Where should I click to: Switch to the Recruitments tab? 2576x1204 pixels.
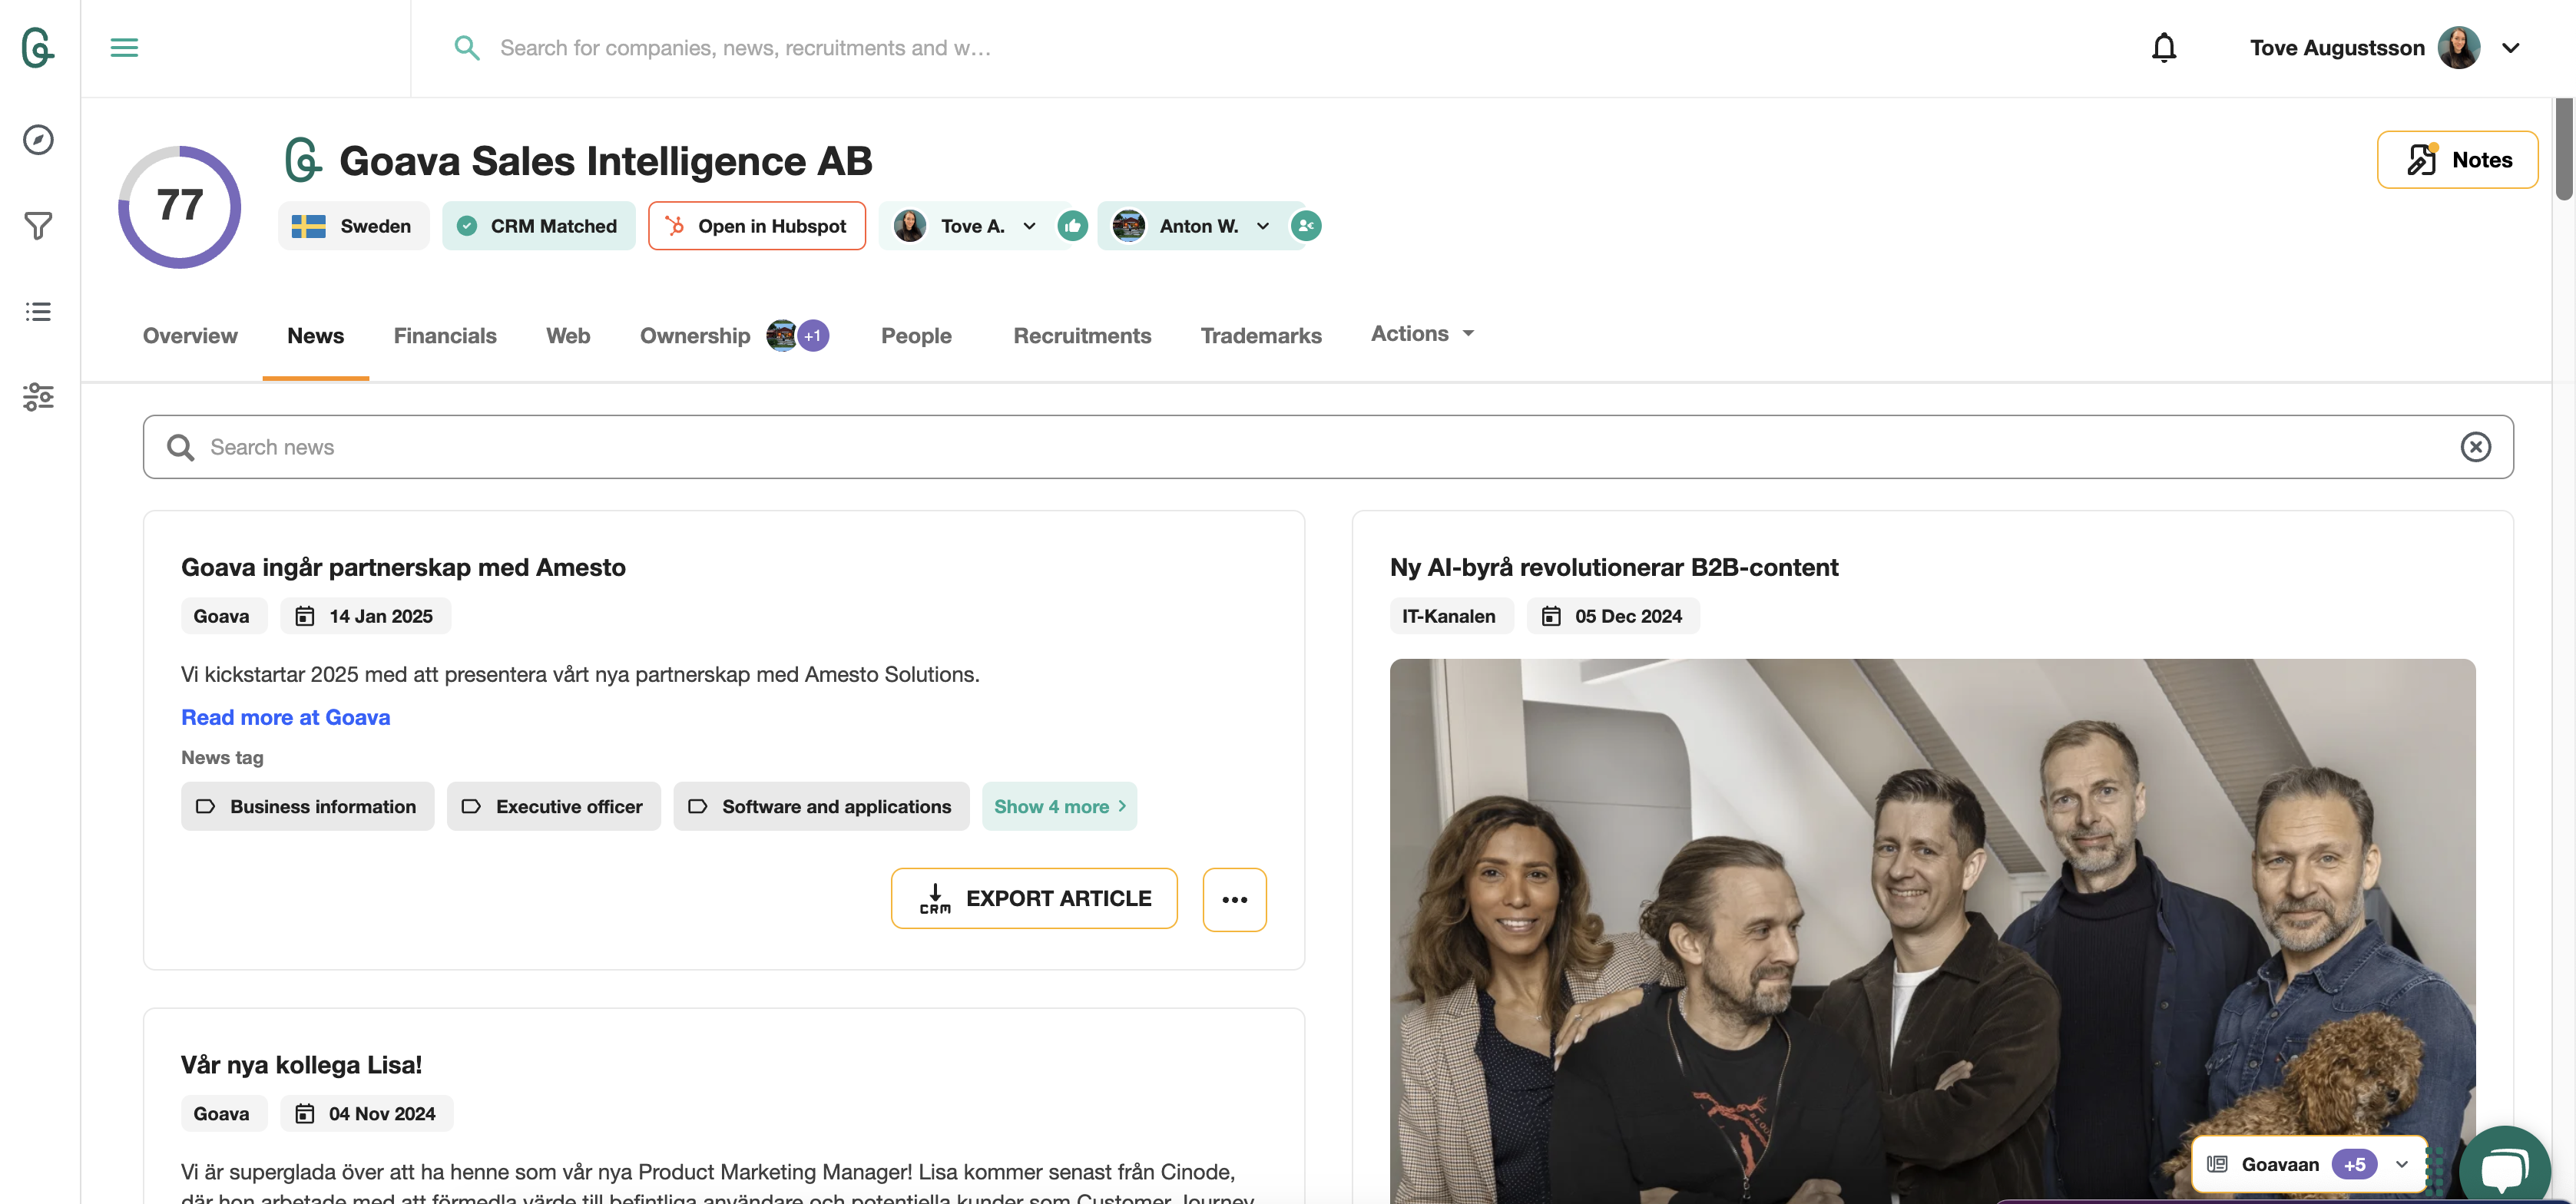point(1081,336)
